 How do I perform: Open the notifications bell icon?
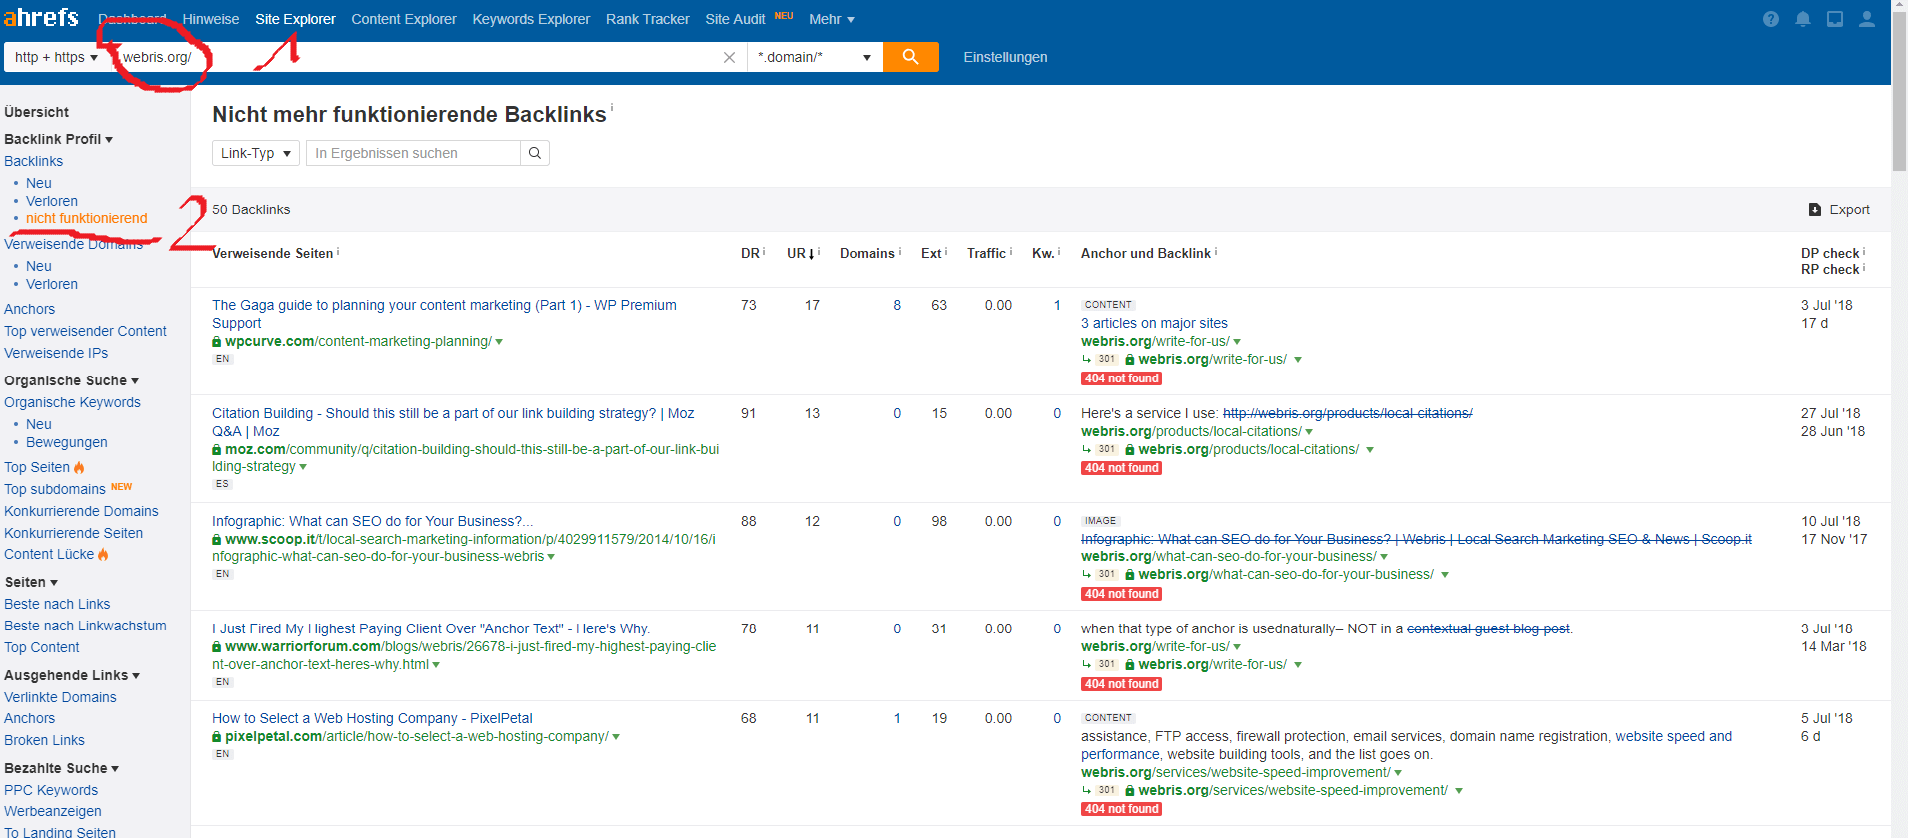(x=1803, y=19)
